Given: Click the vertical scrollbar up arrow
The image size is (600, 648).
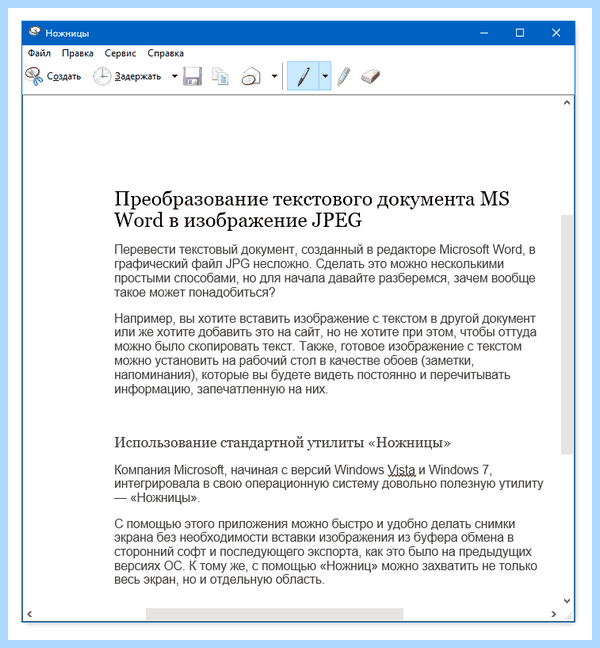Looking at the screenshot, I should point(567,102).
